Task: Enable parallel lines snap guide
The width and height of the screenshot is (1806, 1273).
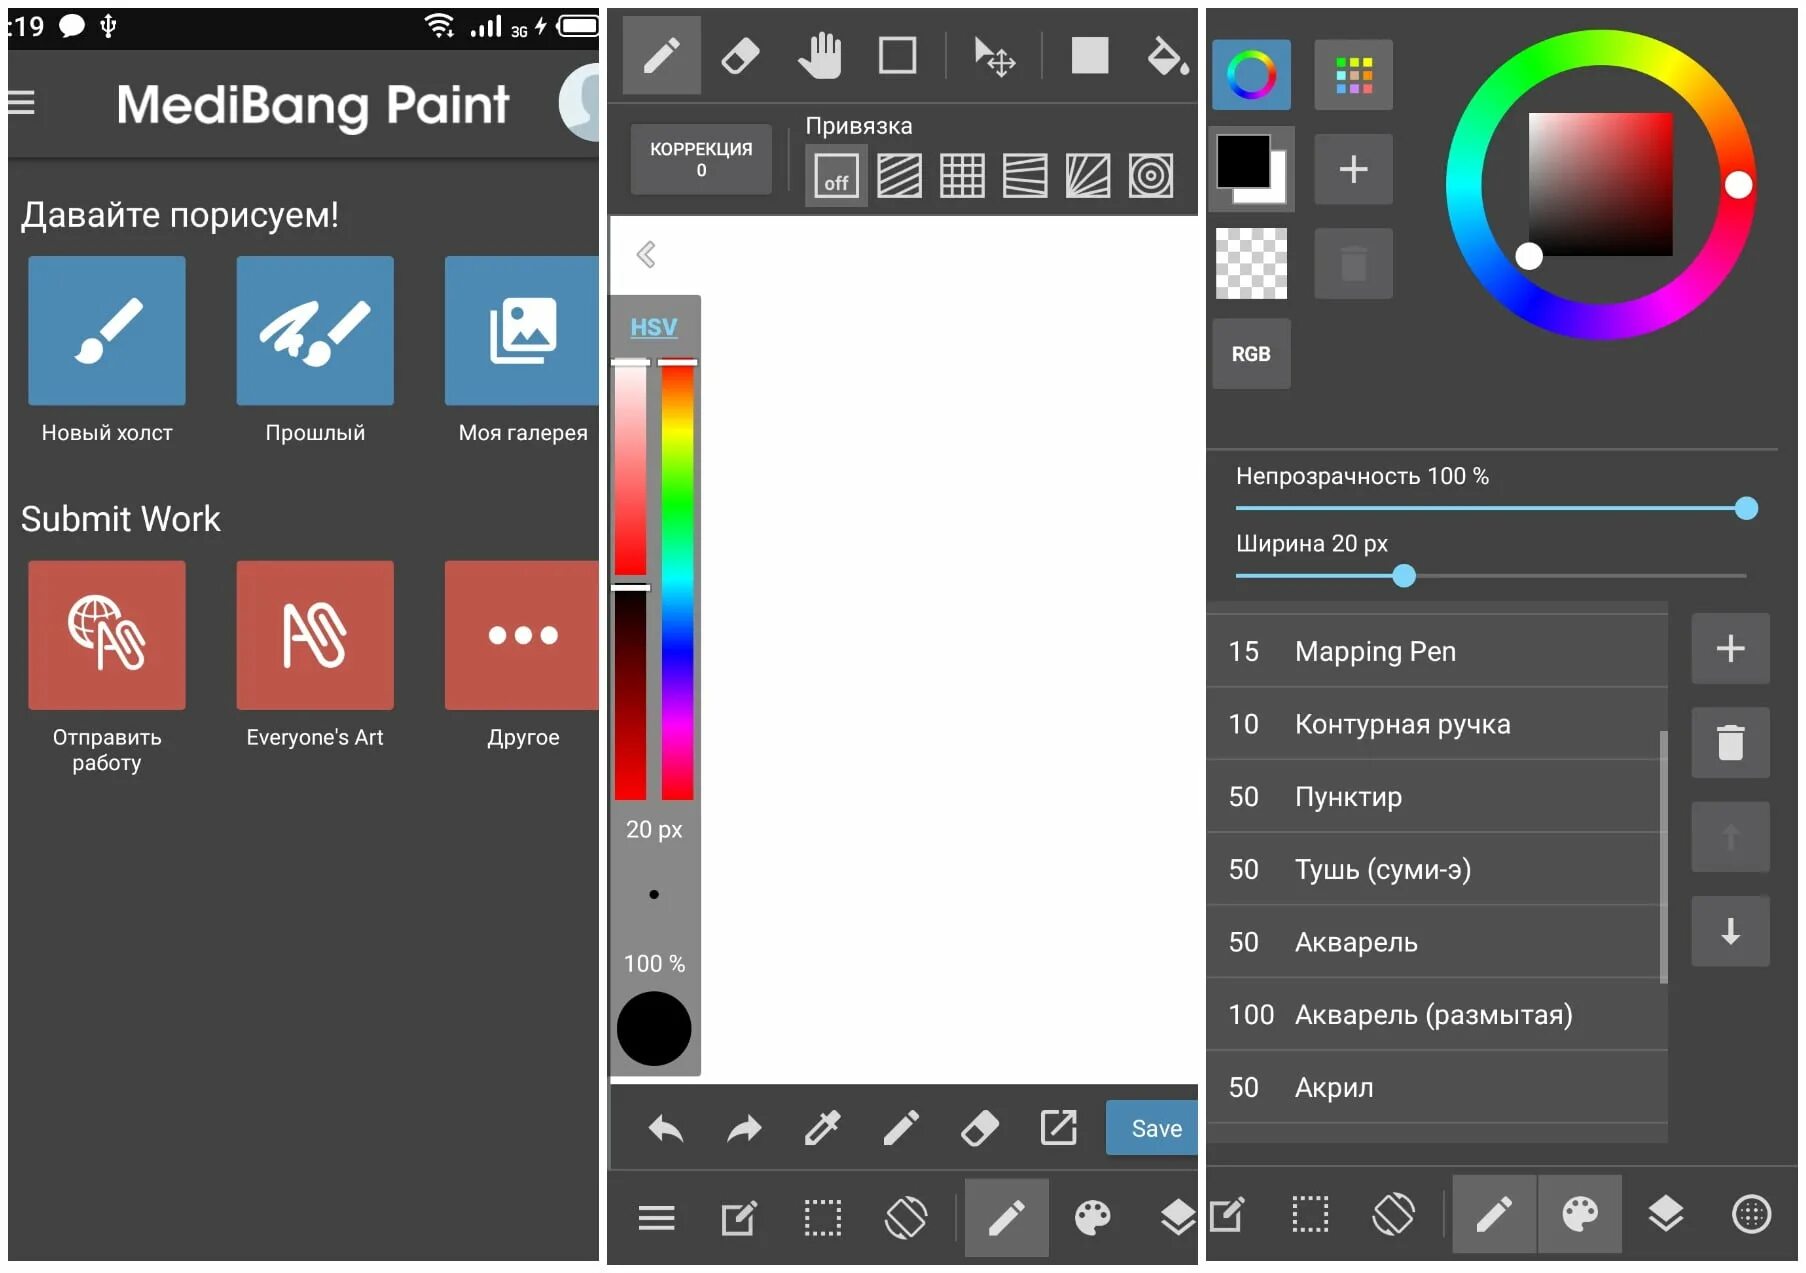Action: point(899,176)
